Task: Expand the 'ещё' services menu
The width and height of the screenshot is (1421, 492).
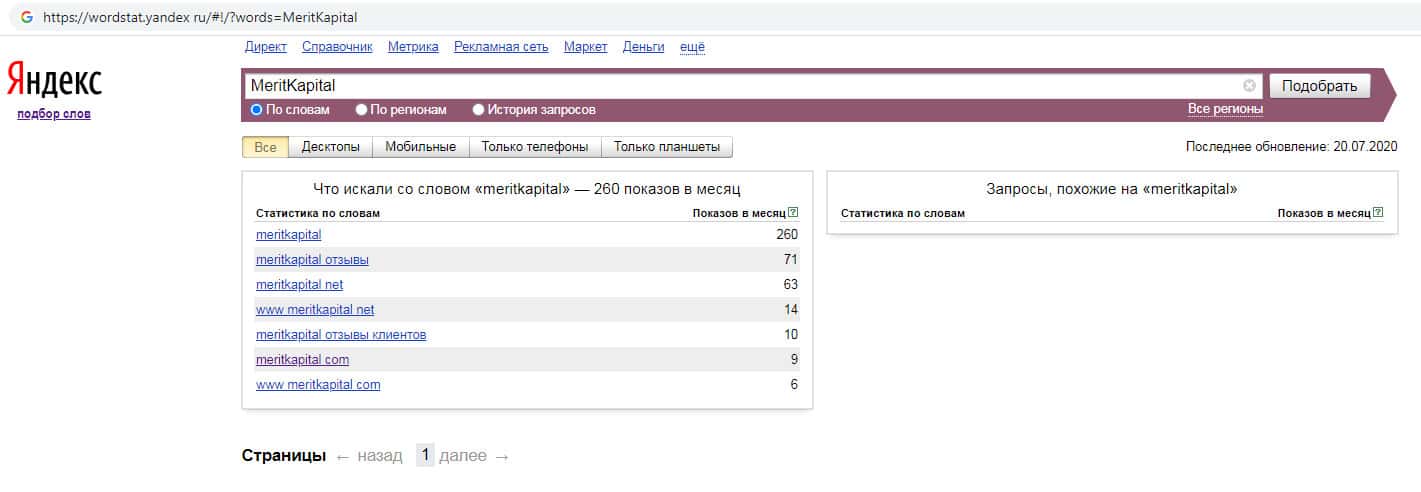Action: pyautogui.click(x=692, y=47)
